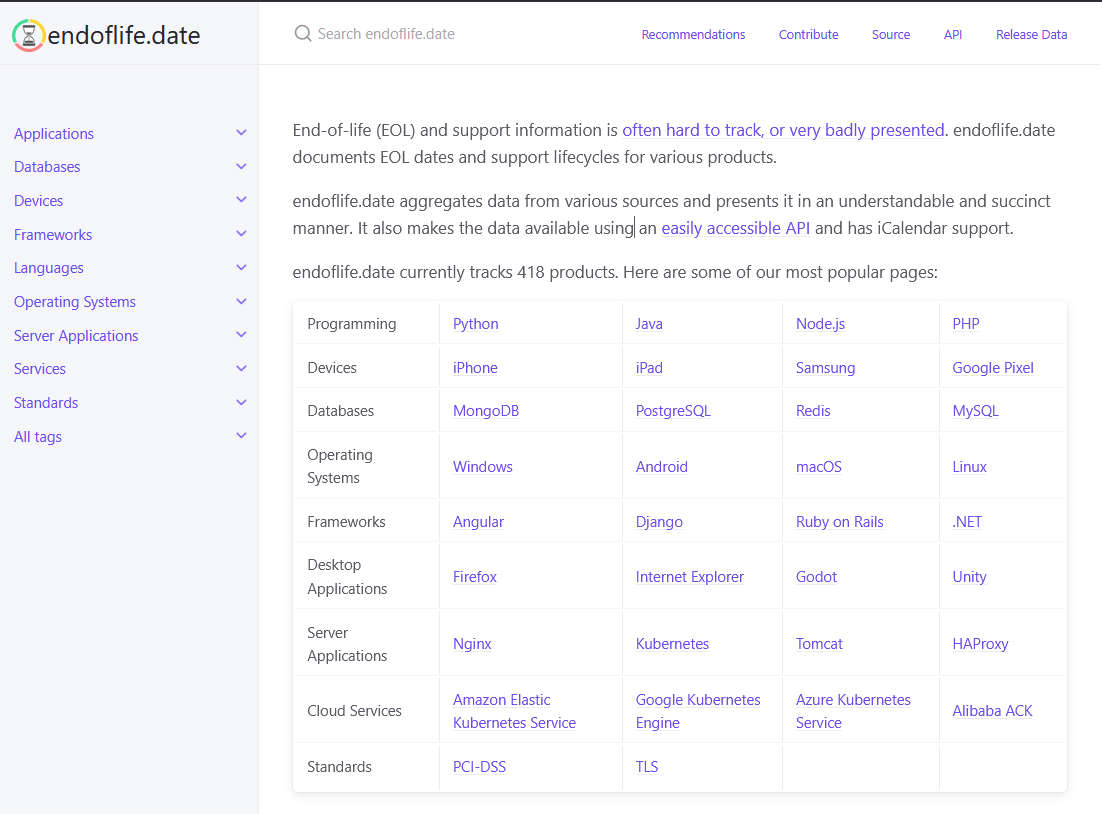
Task: Expand the Languages sidebar chevron
Action: 241,267
